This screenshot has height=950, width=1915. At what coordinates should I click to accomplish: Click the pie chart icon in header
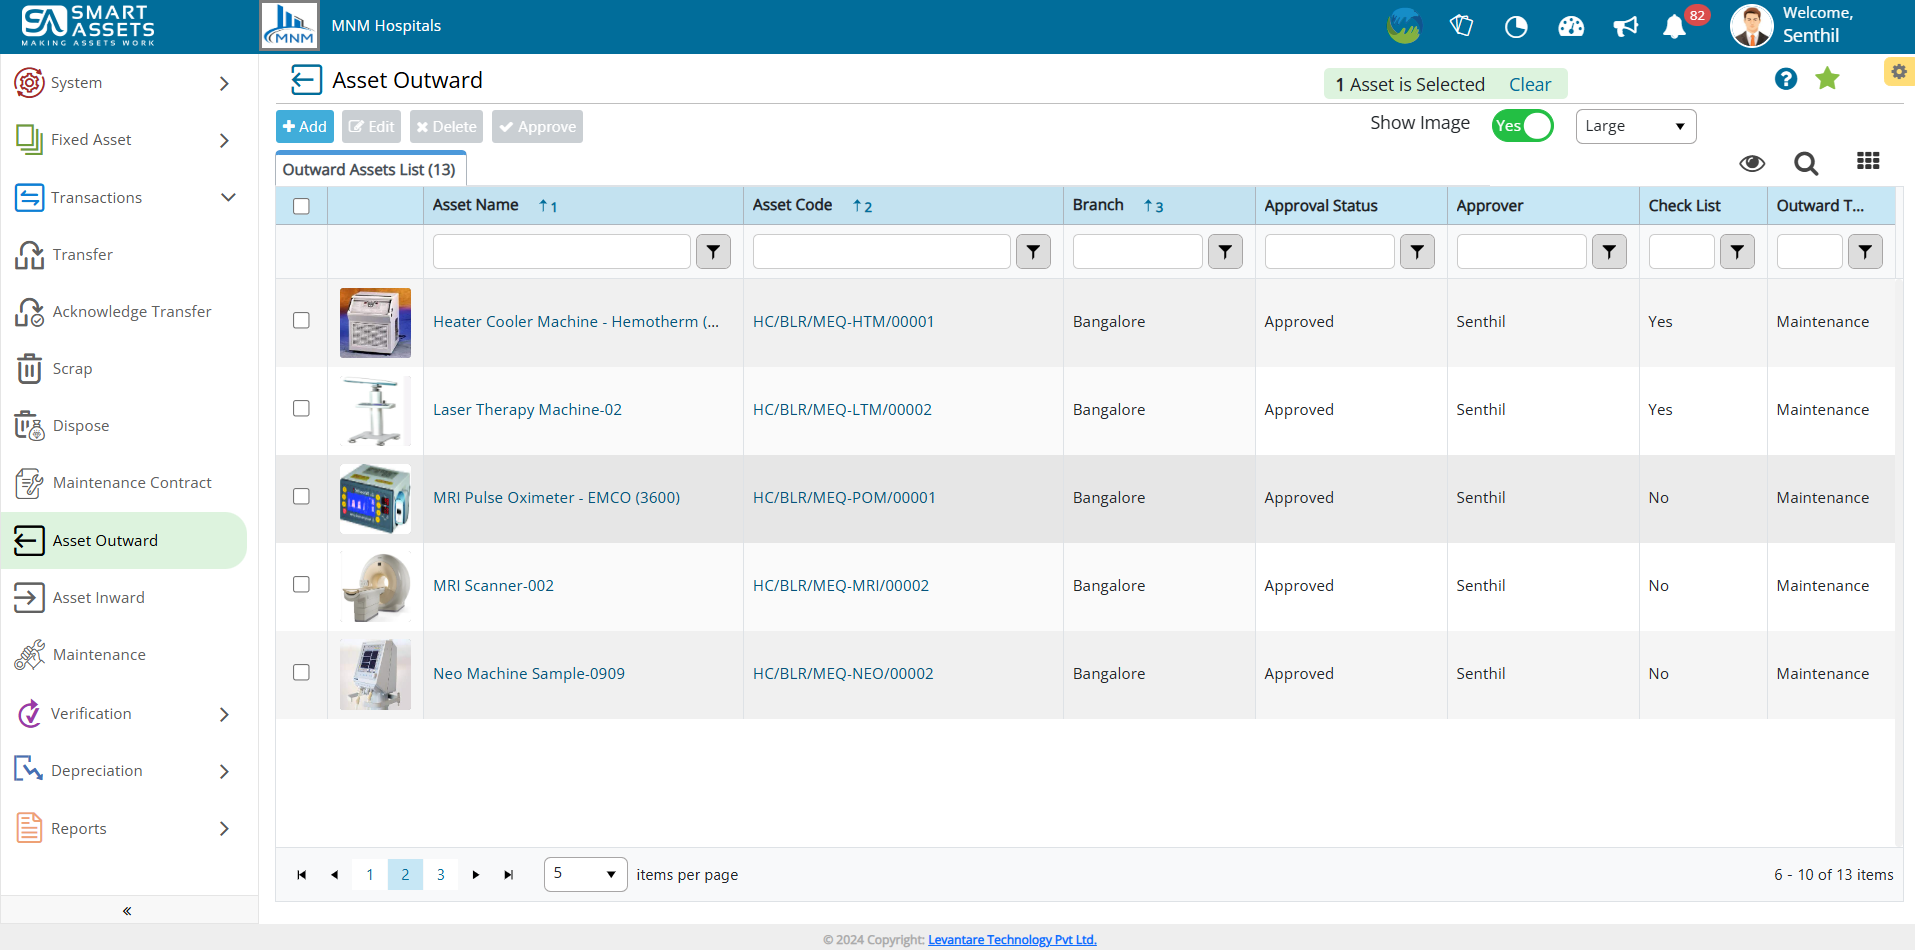click(1516, 27)
